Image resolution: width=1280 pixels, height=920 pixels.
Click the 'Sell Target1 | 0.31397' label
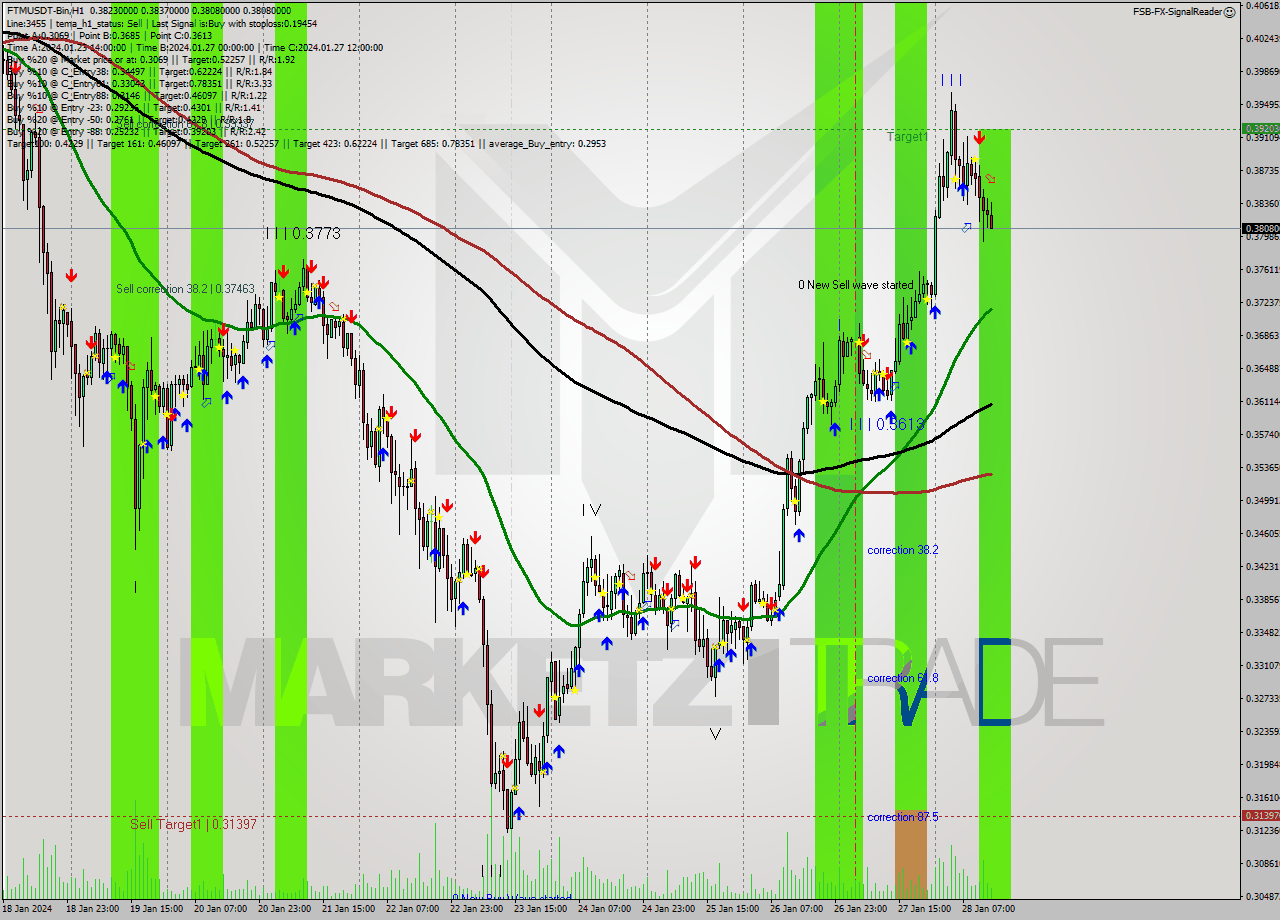194,824
